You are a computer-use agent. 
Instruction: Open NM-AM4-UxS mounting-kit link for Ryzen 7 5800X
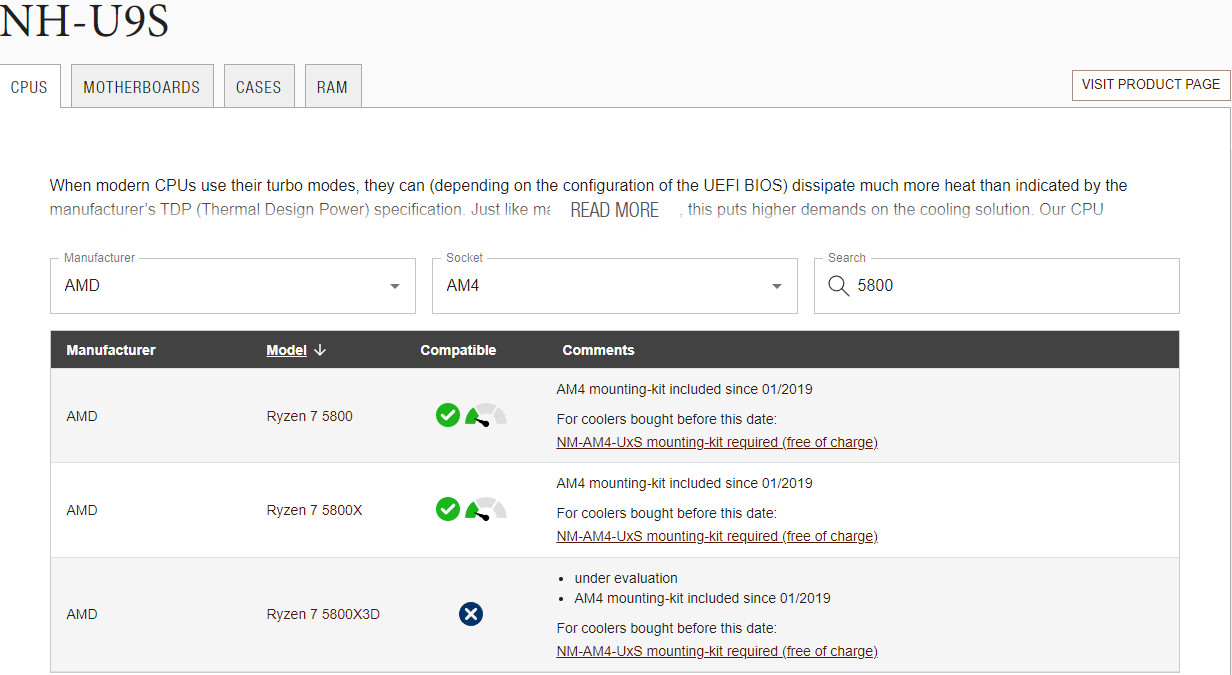tap(716, 536)
